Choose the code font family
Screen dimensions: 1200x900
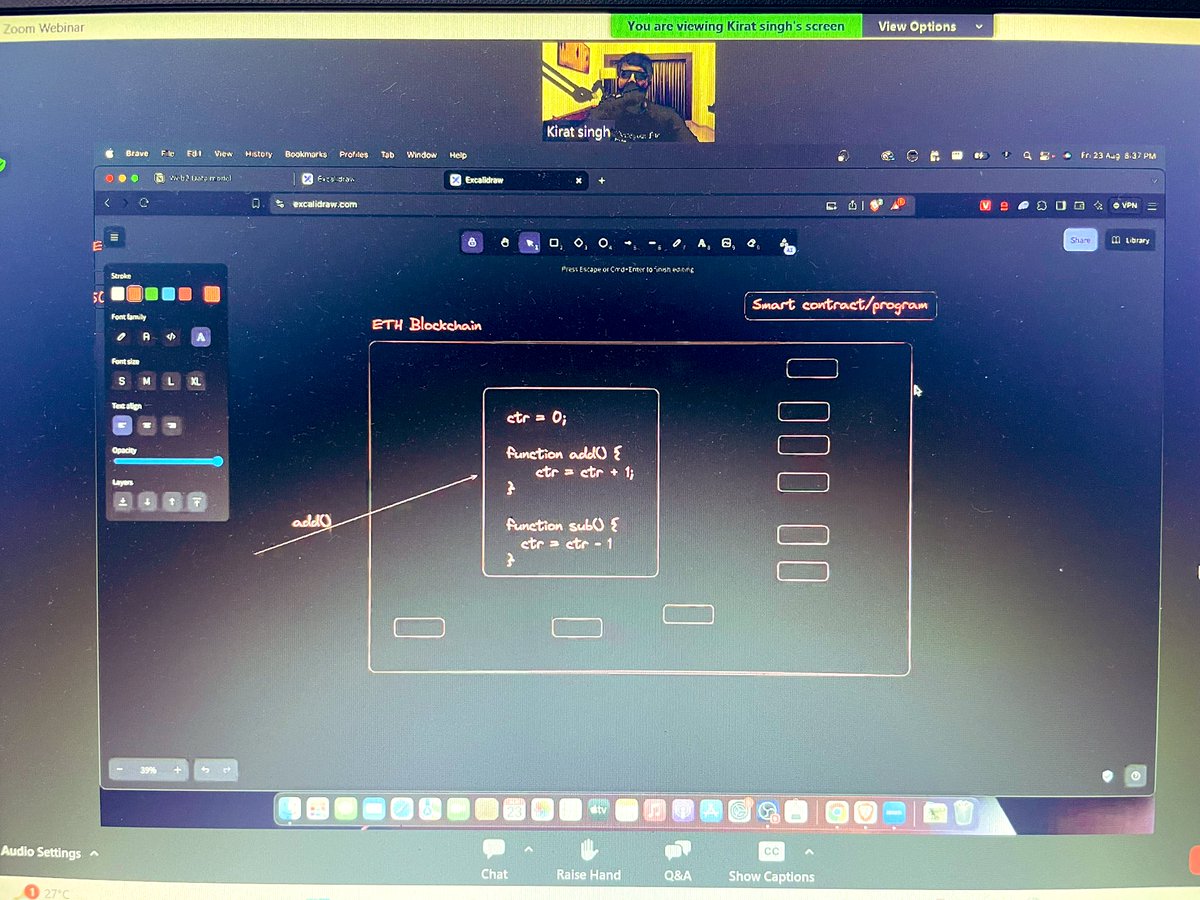point(171,337)
